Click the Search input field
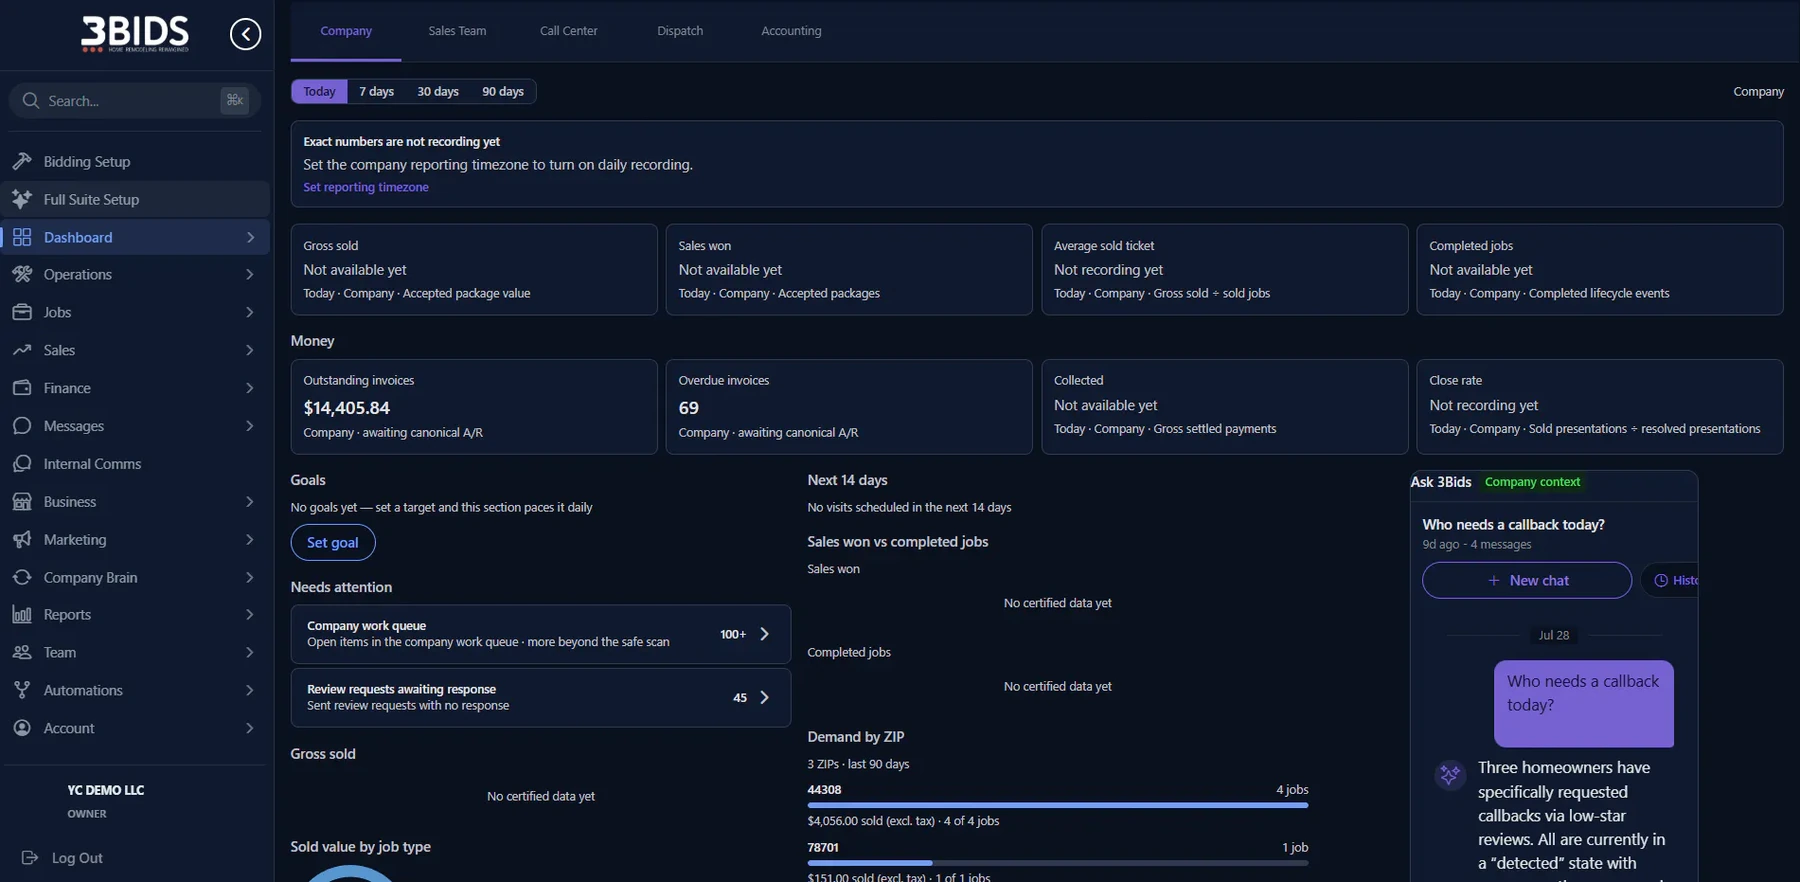Viewport: 1800px width, 882px height. pyautogui.click(x=134, y=100)
